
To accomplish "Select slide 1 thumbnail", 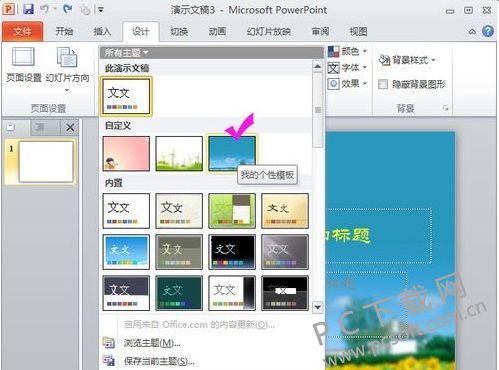I will click(46, 162).
